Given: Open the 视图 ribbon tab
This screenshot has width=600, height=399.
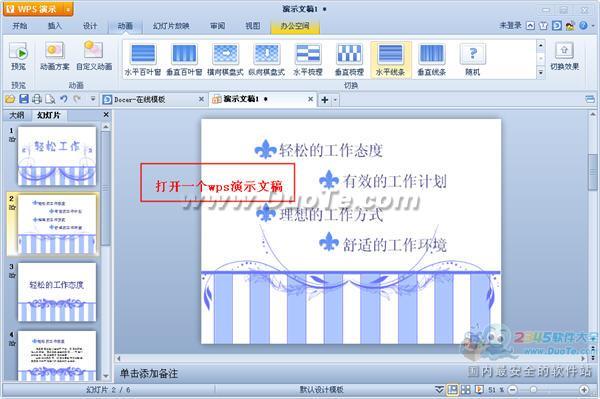Looking at the screenshot, I should click(x=253, y=26).
